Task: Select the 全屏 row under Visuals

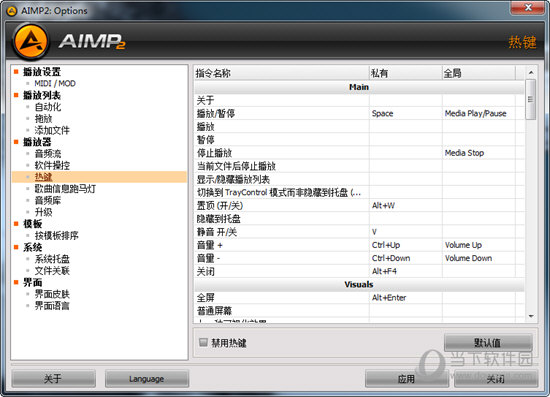Action: (x=359, y=297)
